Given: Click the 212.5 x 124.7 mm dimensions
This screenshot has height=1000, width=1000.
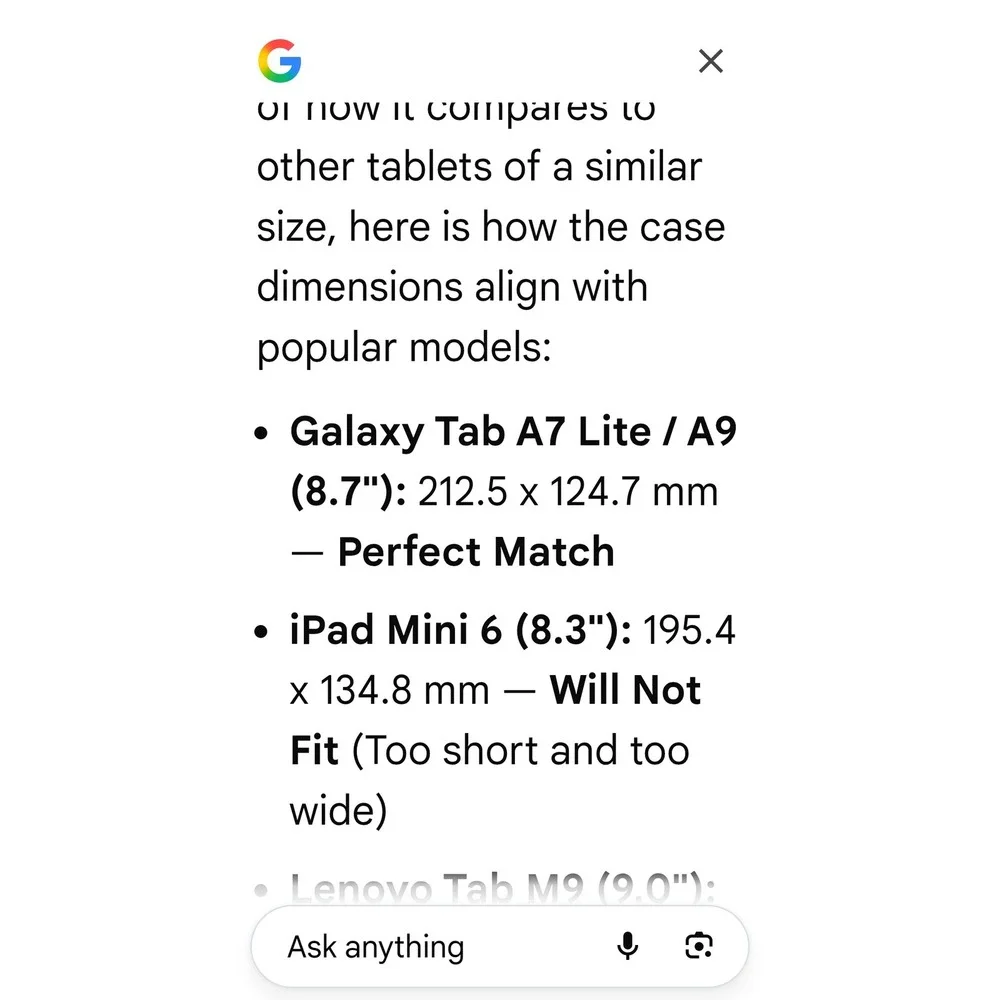Looking at the screenshot, I should point(568,492).
